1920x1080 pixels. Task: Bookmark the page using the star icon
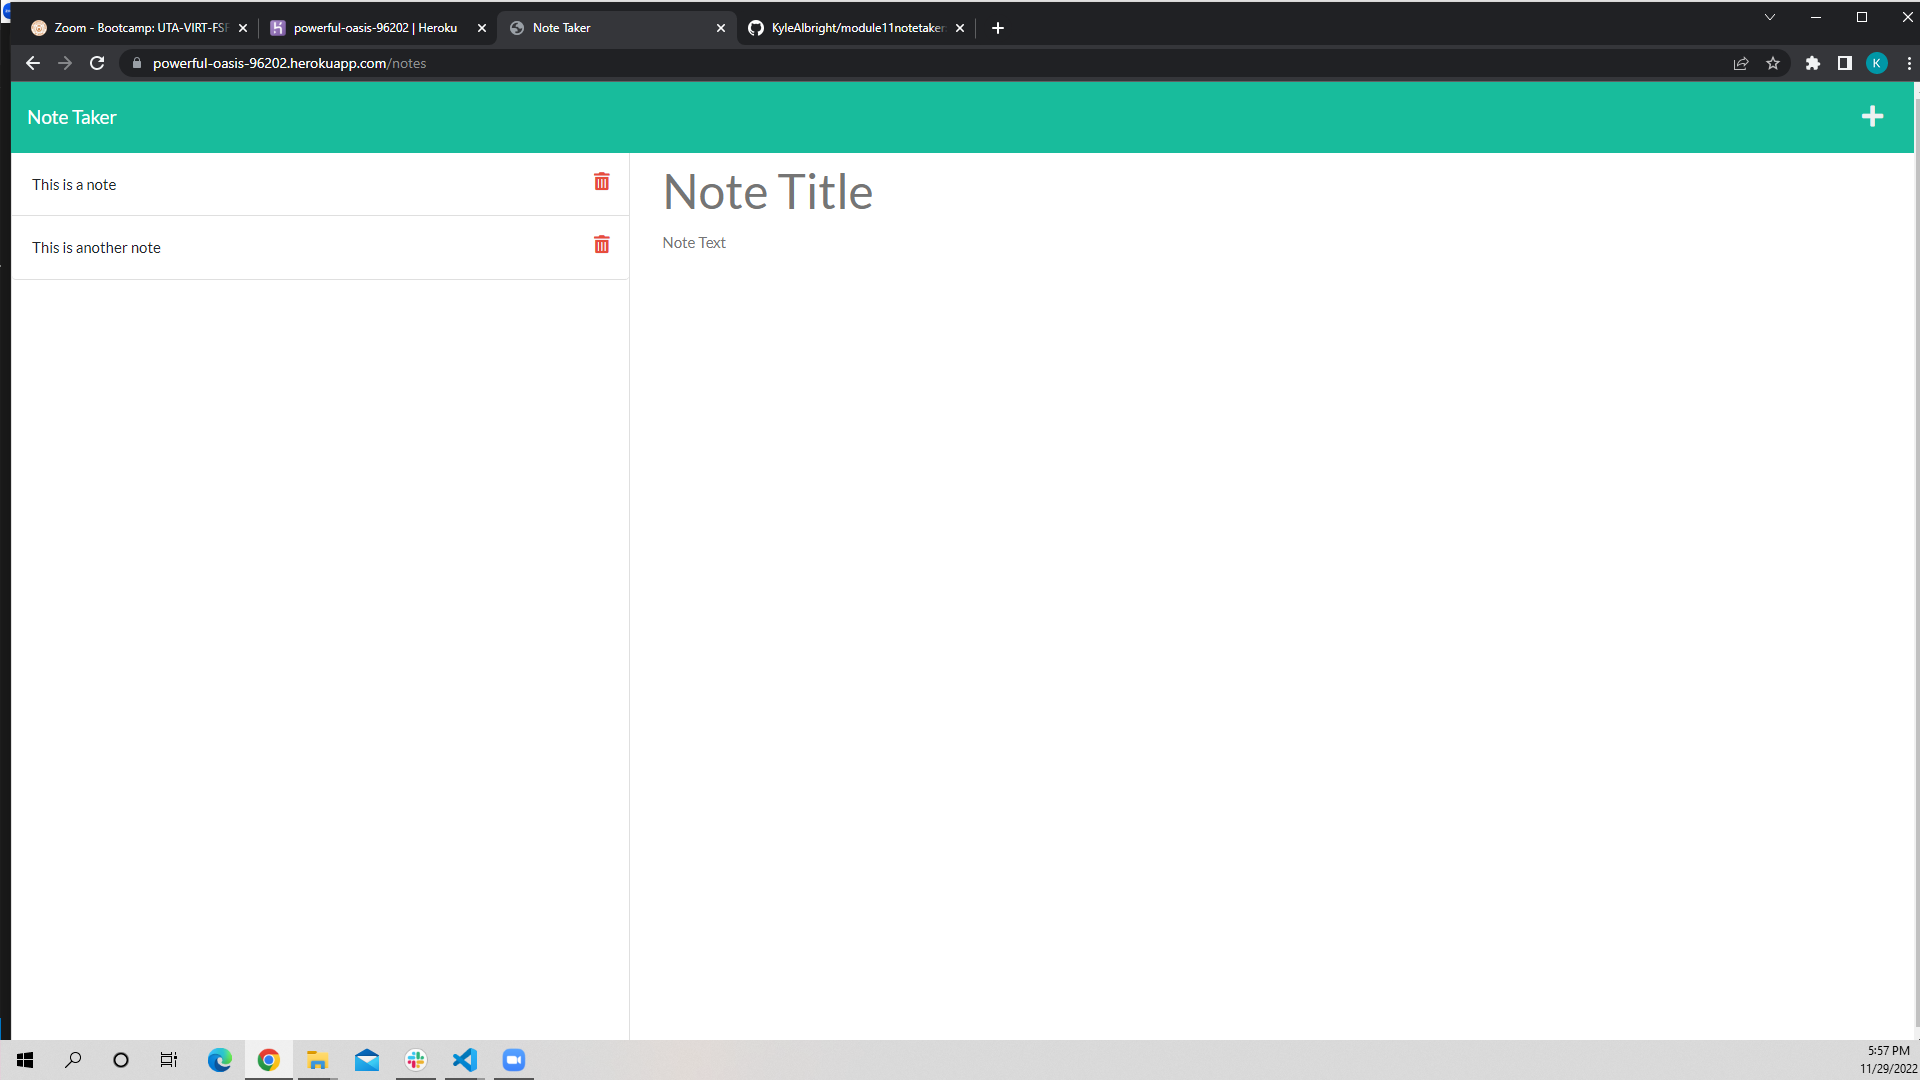1773,63
